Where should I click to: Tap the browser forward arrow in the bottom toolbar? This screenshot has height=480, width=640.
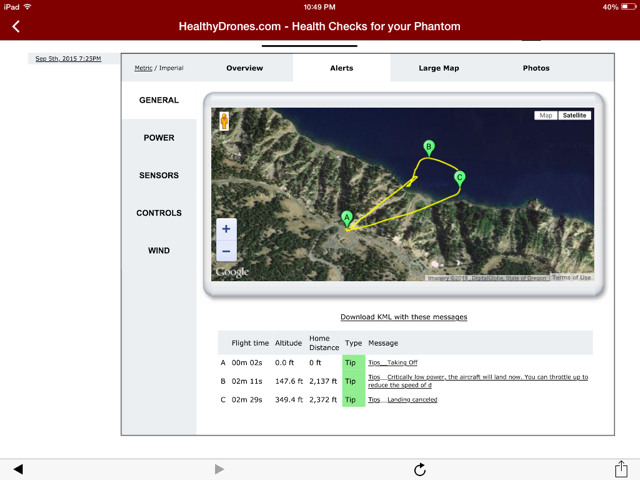point(219,469)
